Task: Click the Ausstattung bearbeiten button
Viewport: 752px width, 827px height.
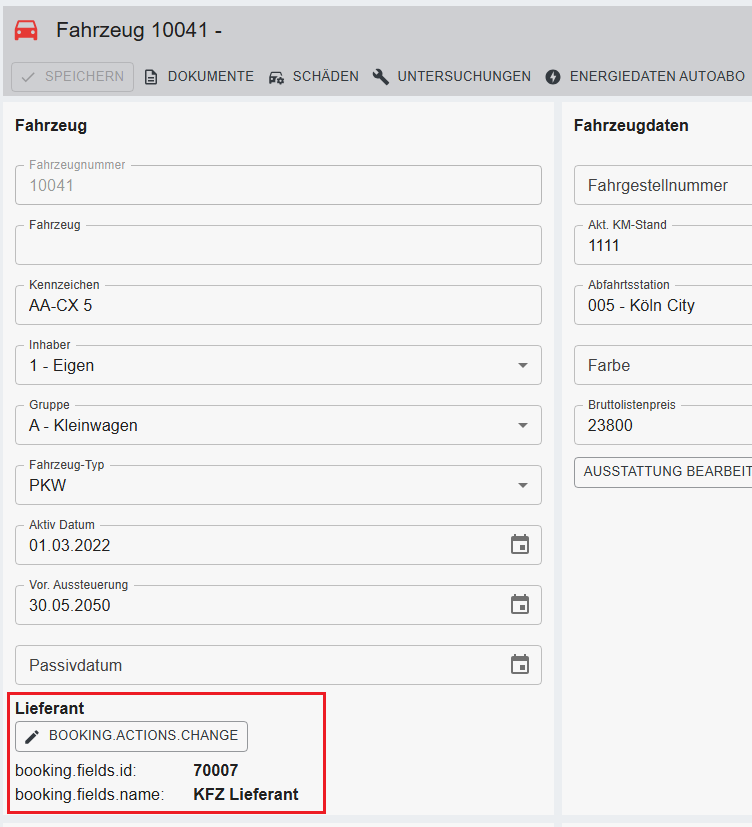Action: [x=667, y=471]
